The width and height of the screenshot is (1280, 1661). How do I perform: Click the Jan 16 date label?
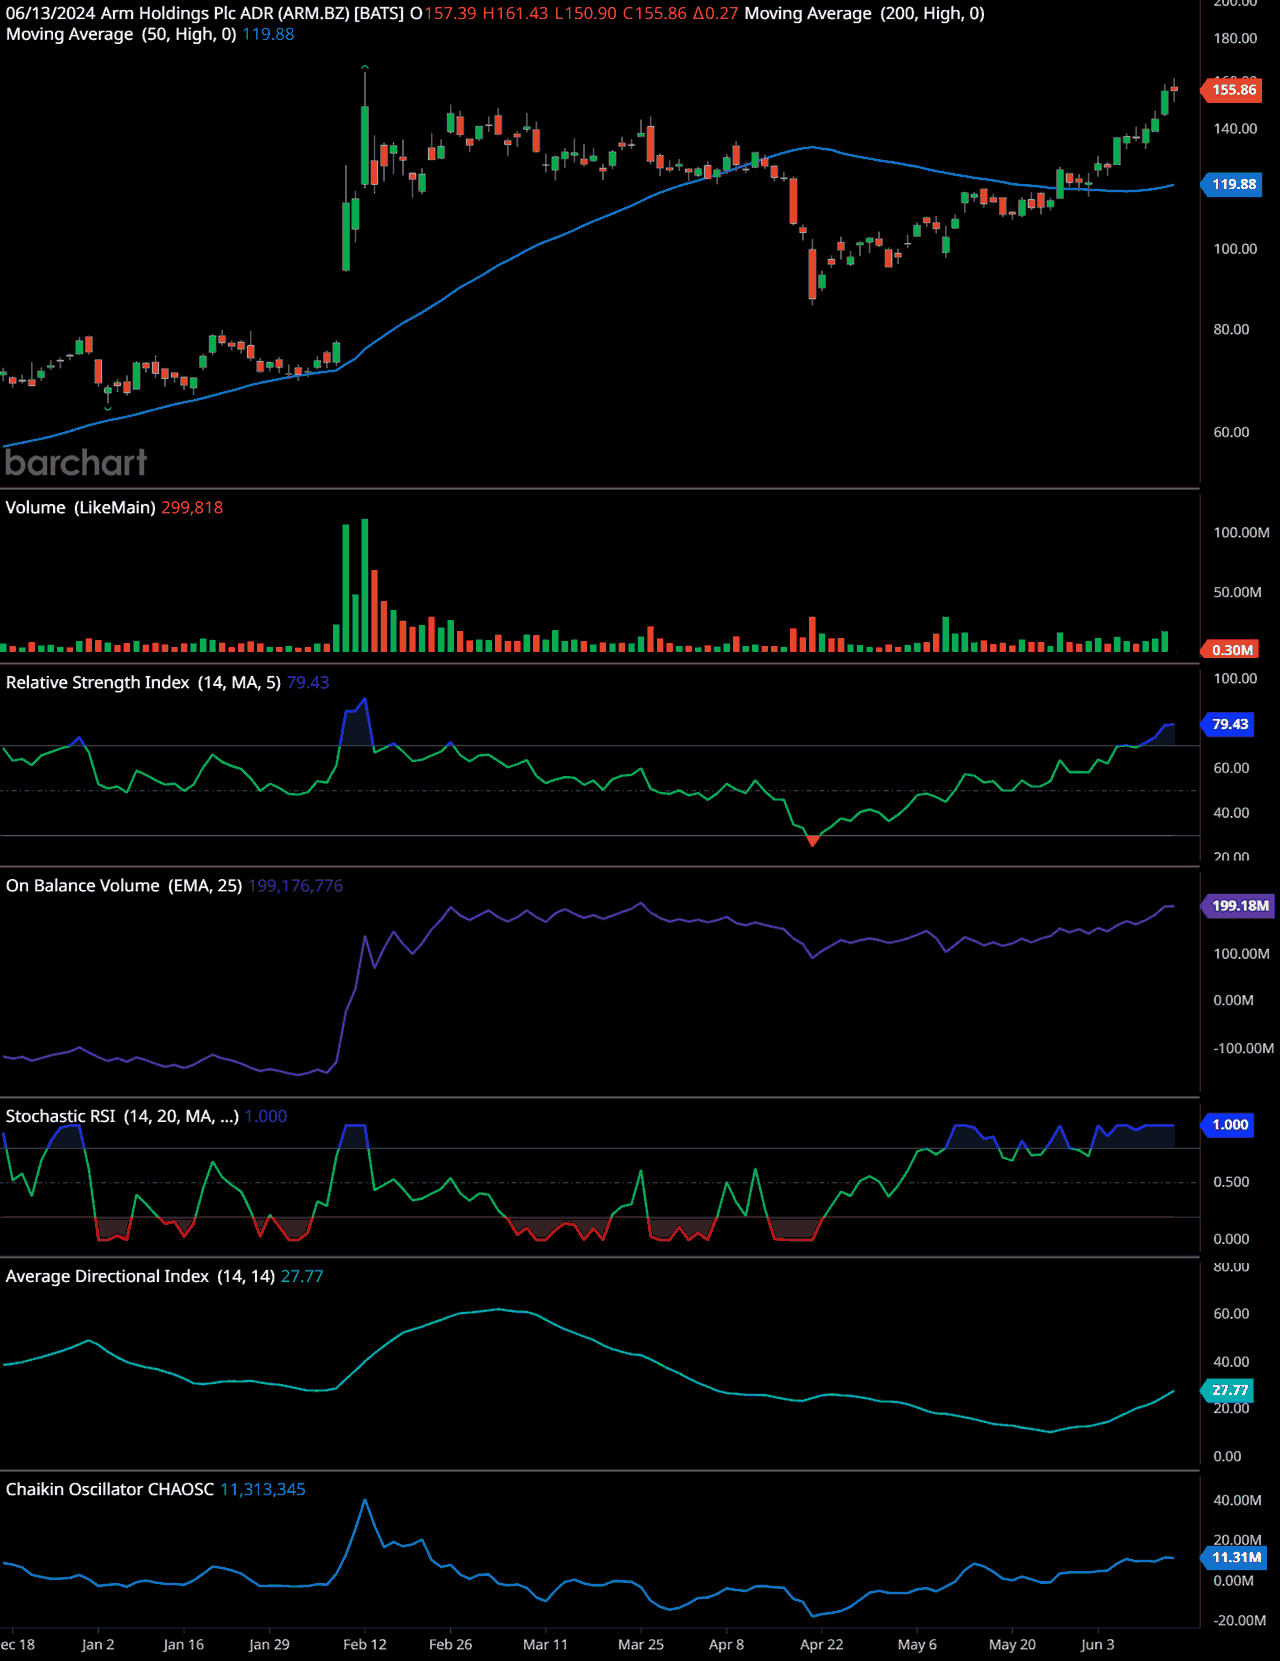(x=184, y=1644)
